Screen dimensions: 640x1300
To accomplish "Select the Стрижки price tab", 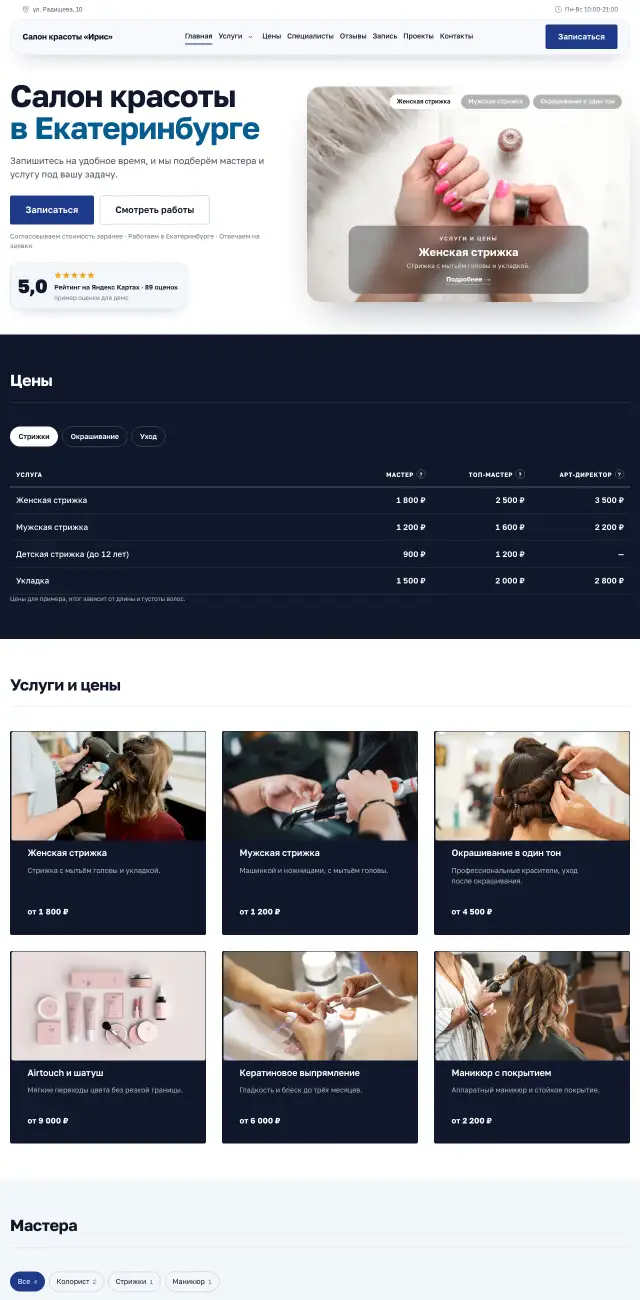I will tap(34, 436).
